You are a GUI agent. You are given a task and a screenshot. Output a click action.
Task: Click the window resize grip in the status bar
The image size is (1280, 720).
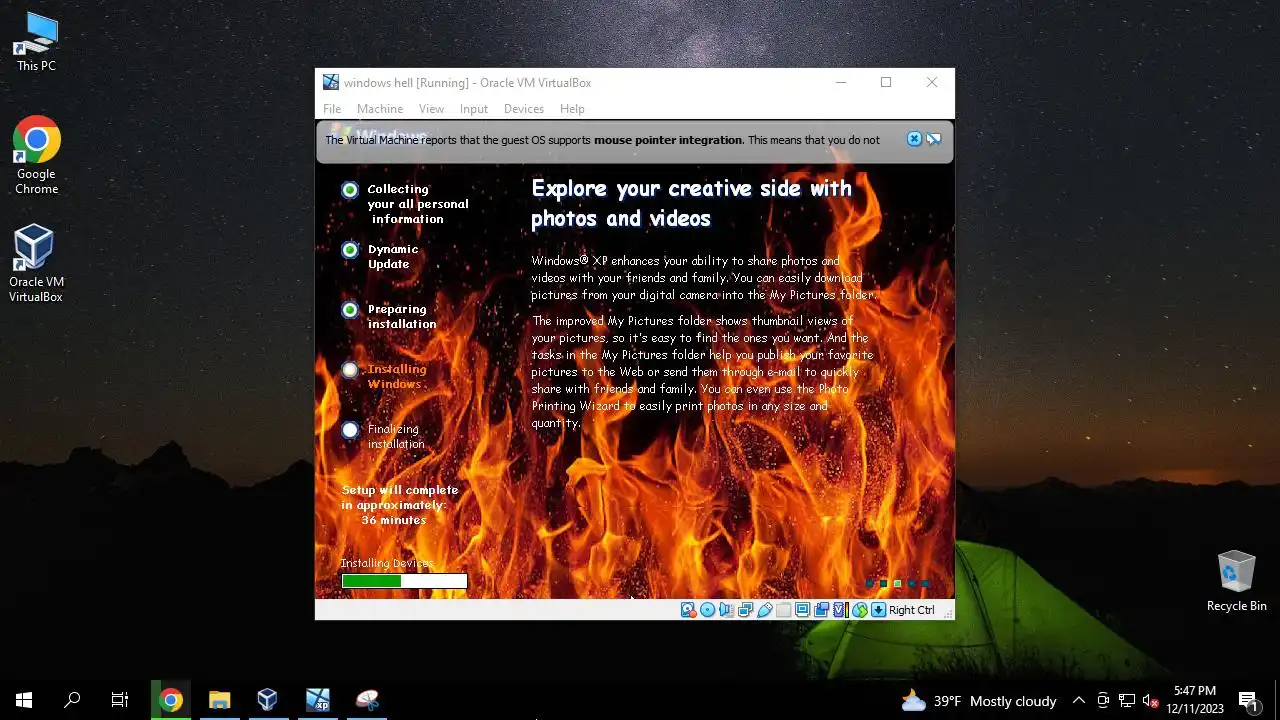(x=947, y=612)
